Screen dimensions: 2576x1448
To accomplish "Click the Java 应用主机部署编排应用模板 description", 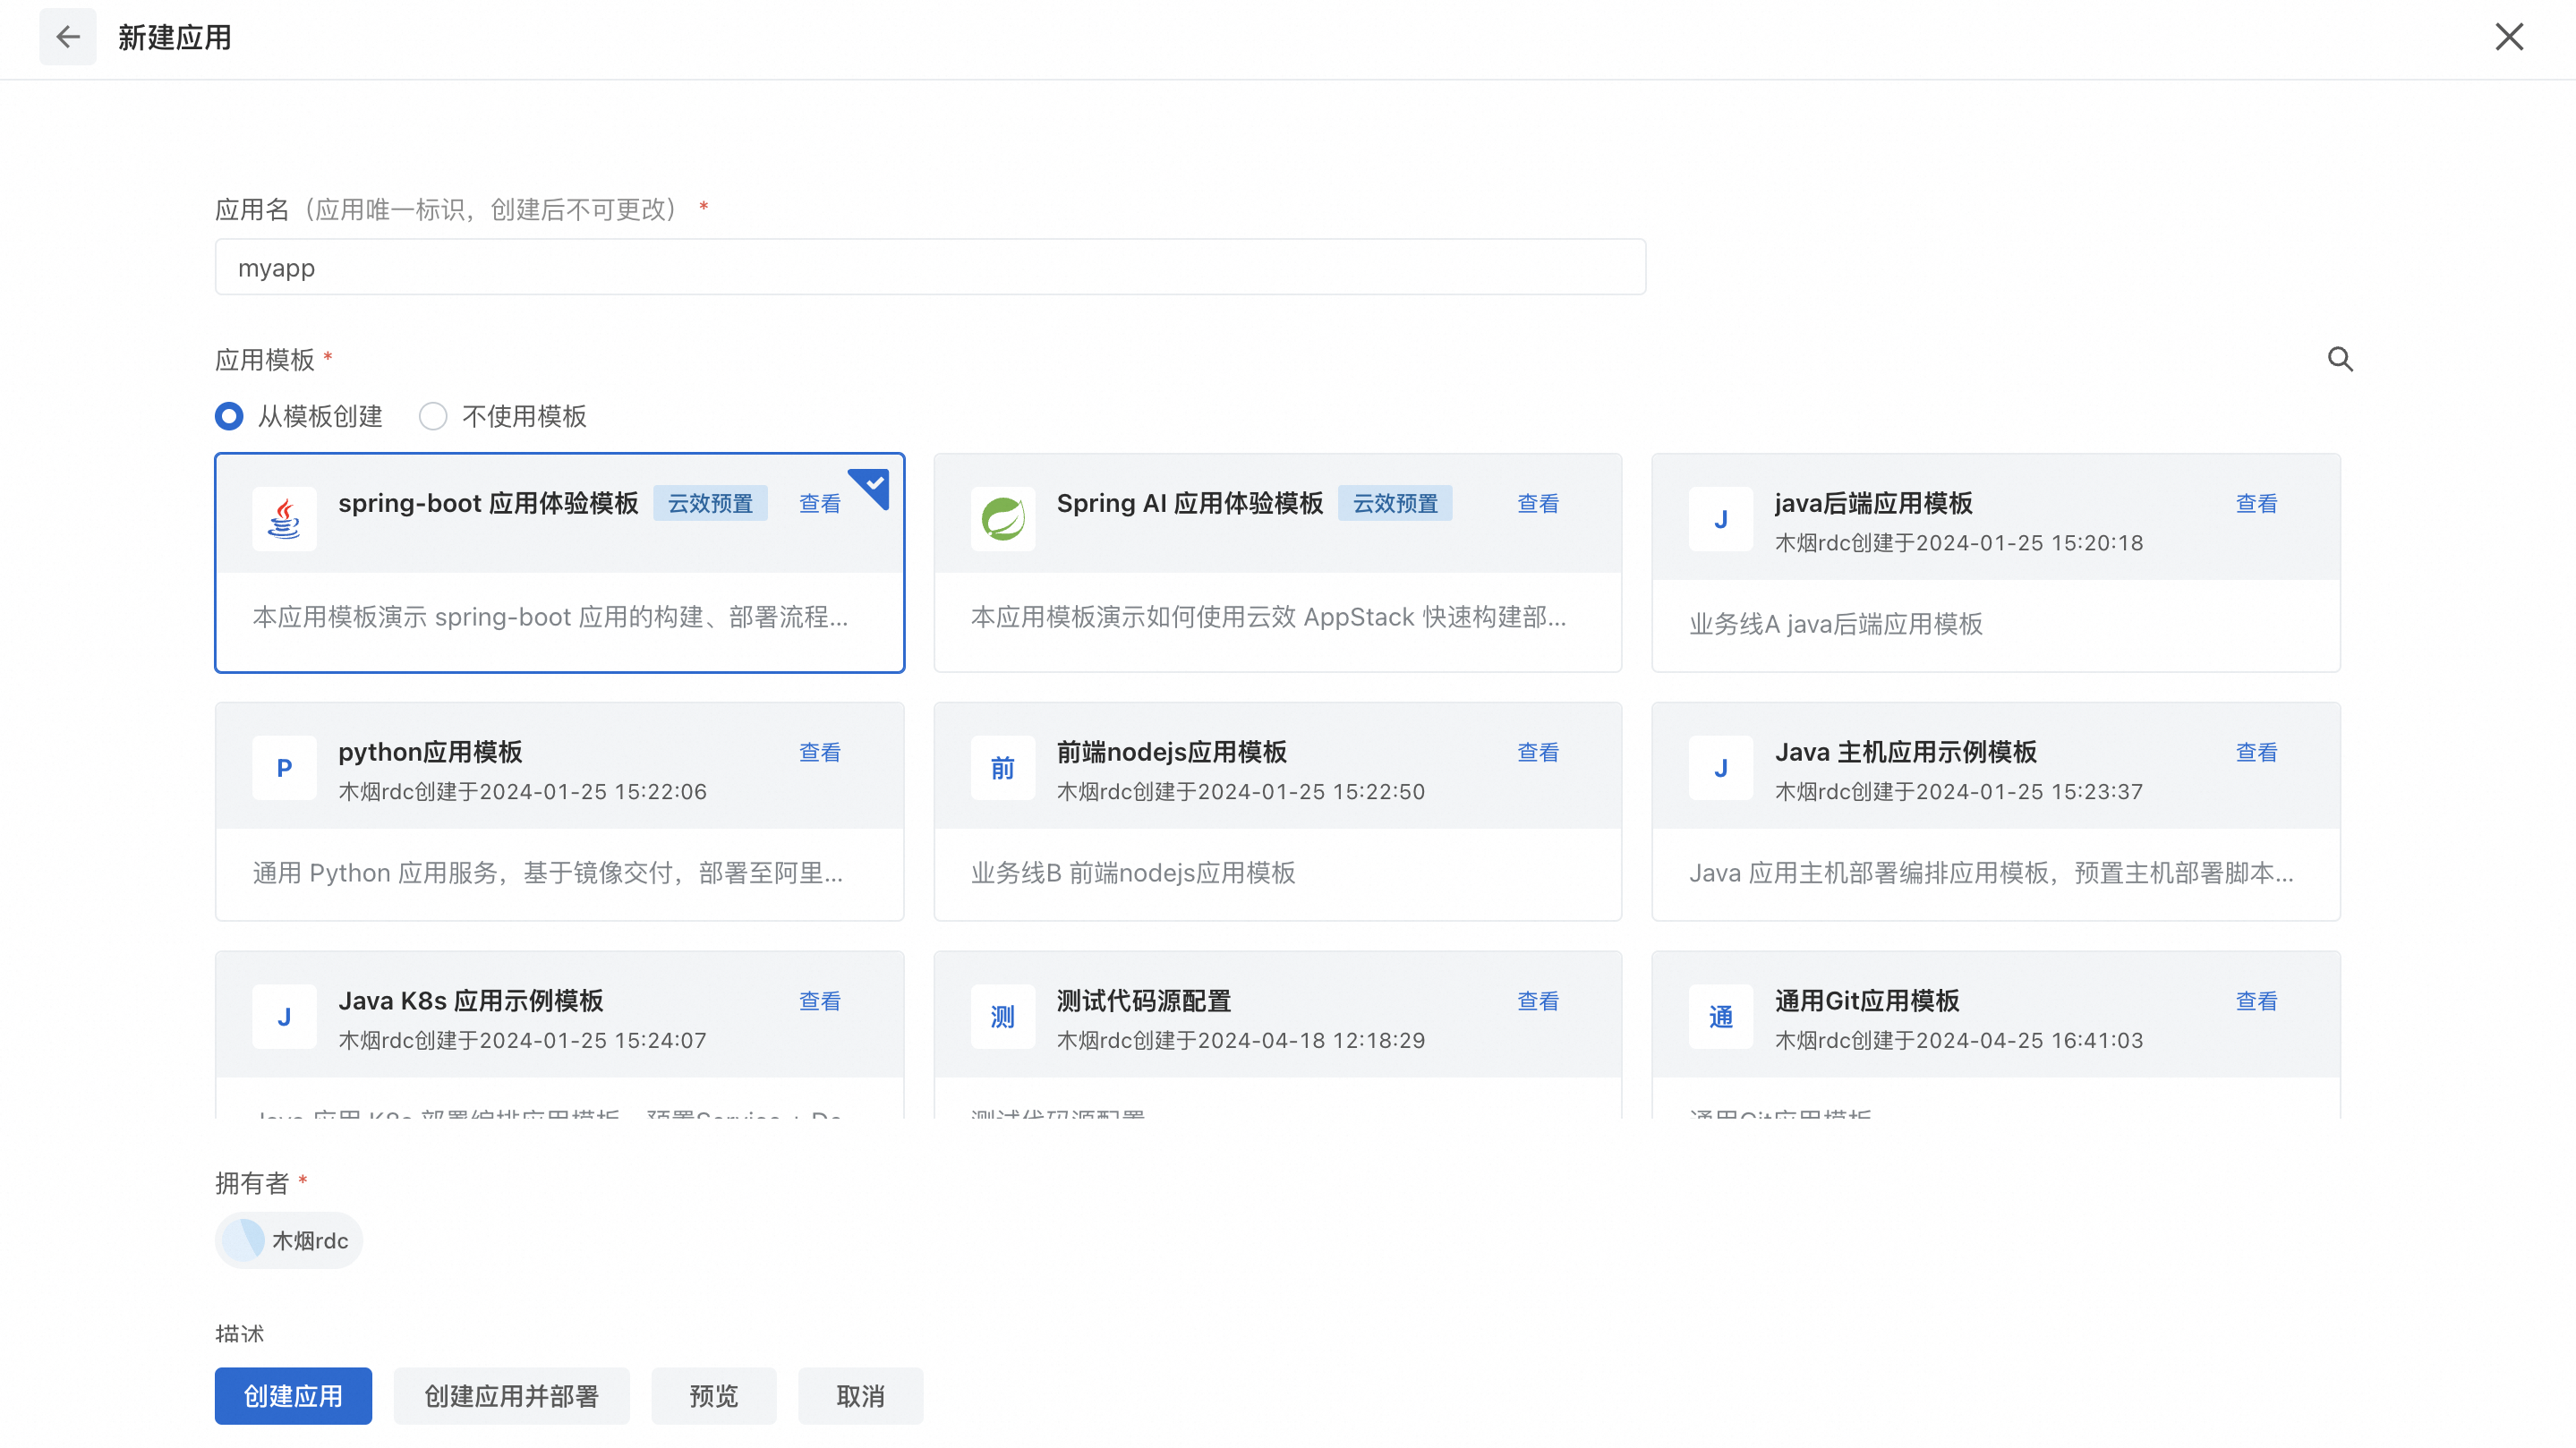I will tap(1992, 873).
